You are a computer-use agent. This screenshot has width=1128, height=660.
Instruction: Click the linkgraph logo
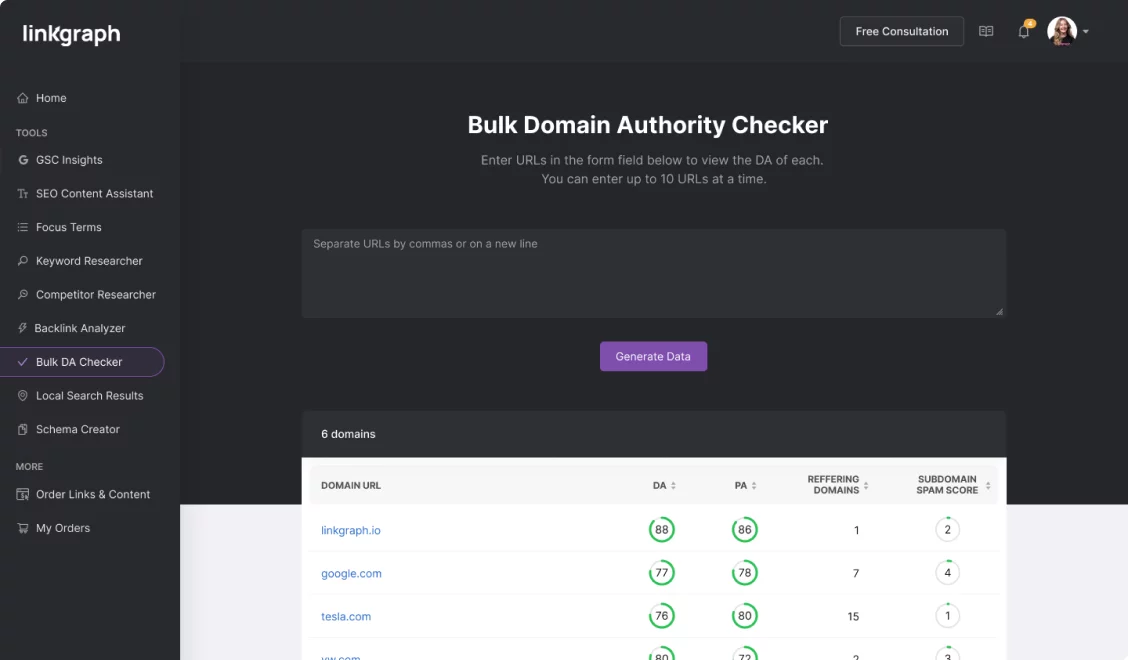71,34
